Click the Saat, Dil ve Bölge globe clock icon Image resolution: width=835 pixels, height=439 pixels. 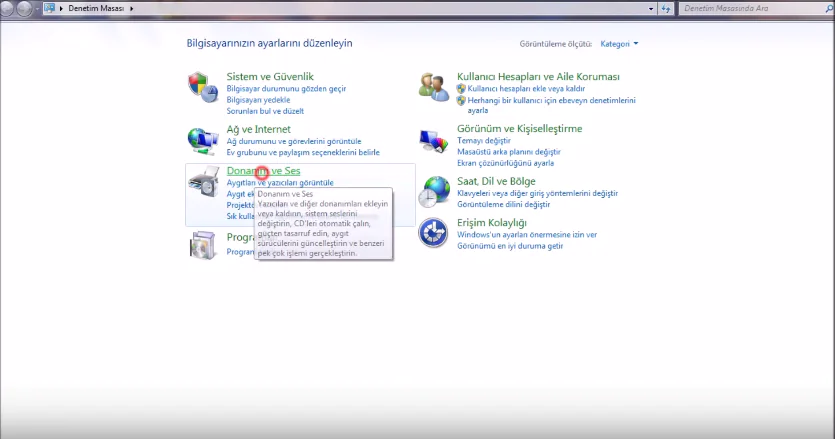click(433, 192)
